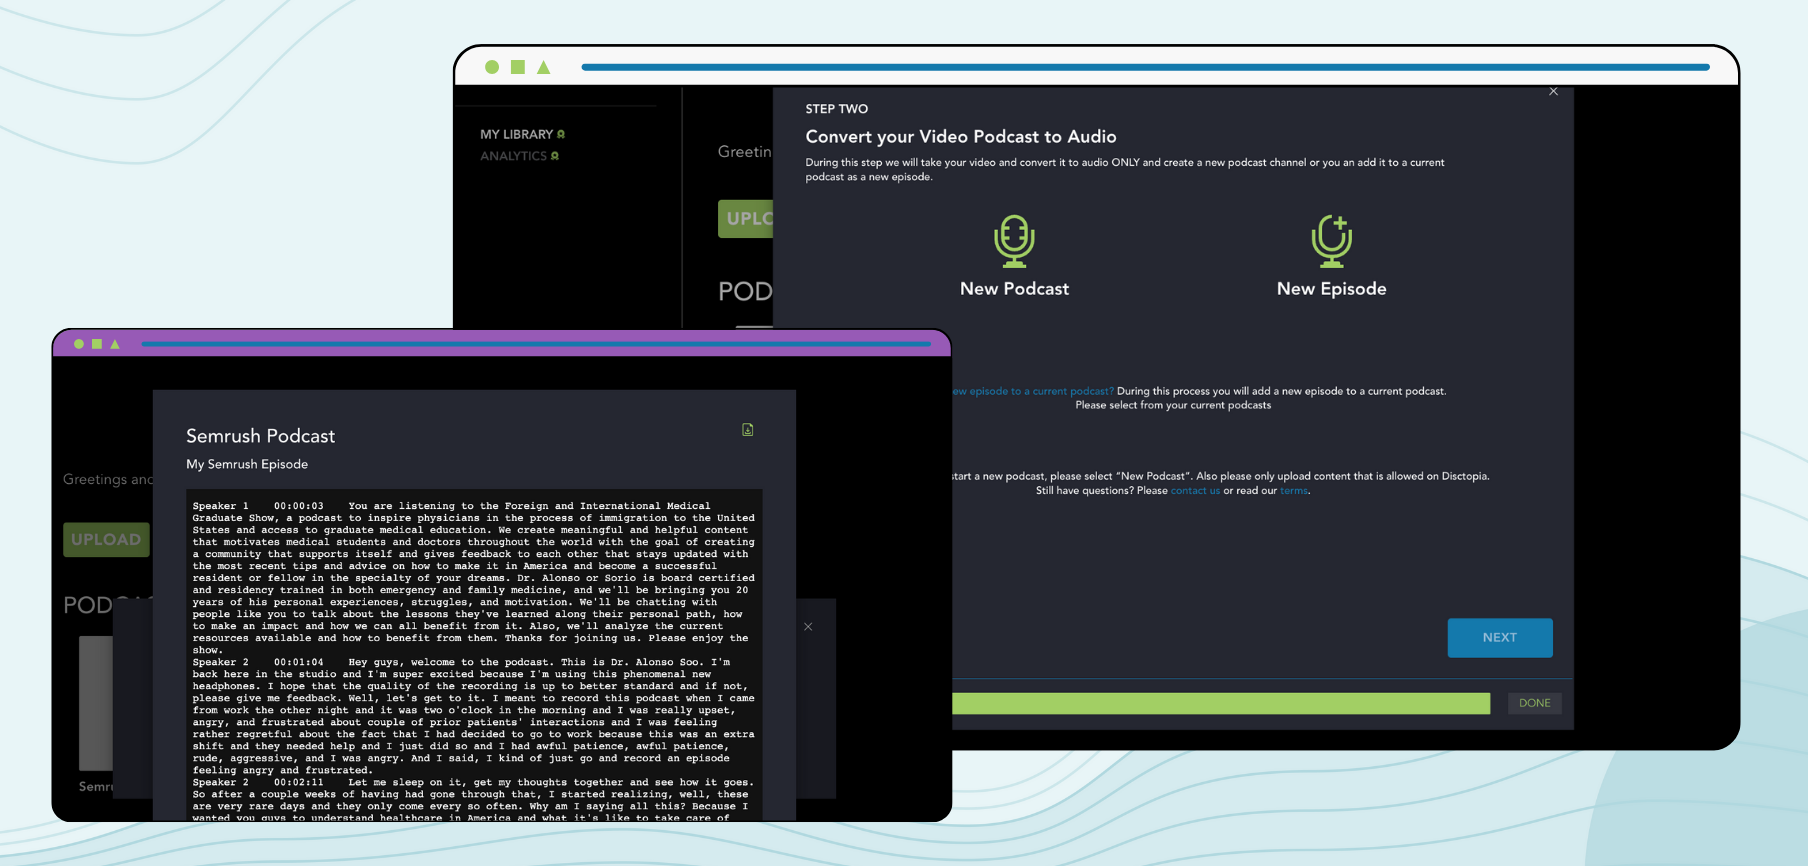
Task: Click the podcast cover thumbnail in transcript window
Action: coord(96,703)
